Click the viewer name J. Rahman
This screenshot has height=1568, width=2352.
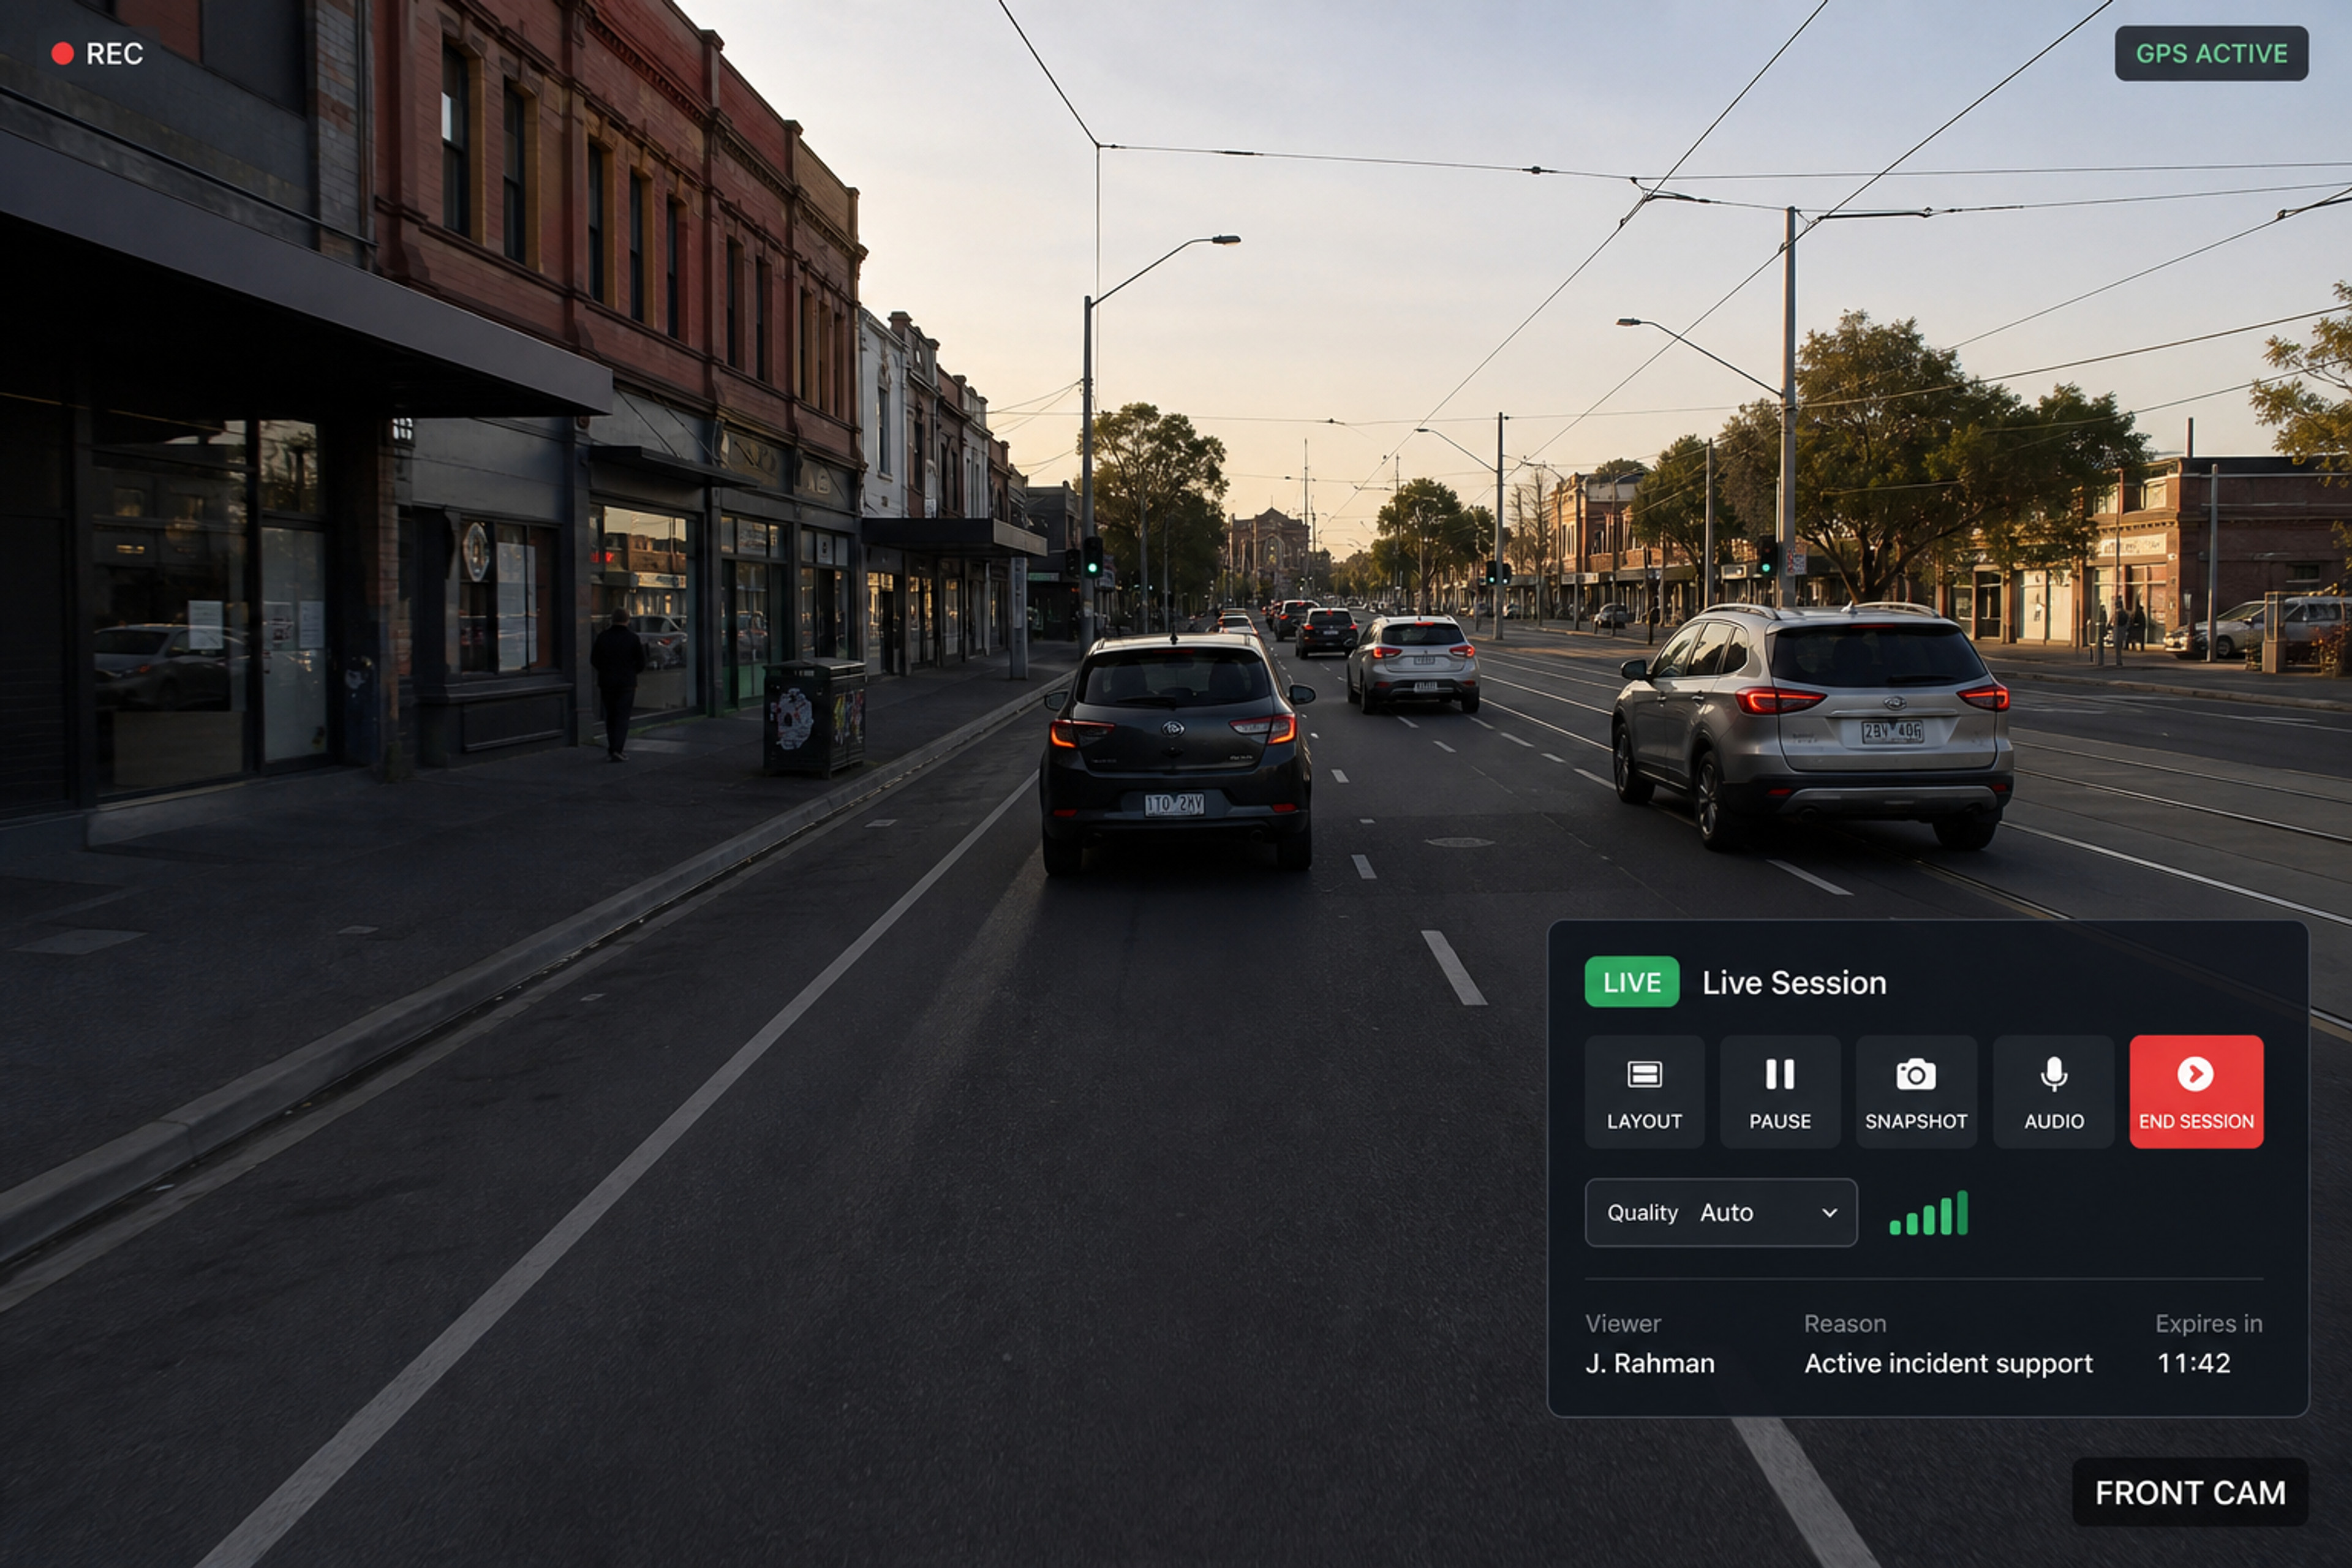[x=1650, y=1363]
